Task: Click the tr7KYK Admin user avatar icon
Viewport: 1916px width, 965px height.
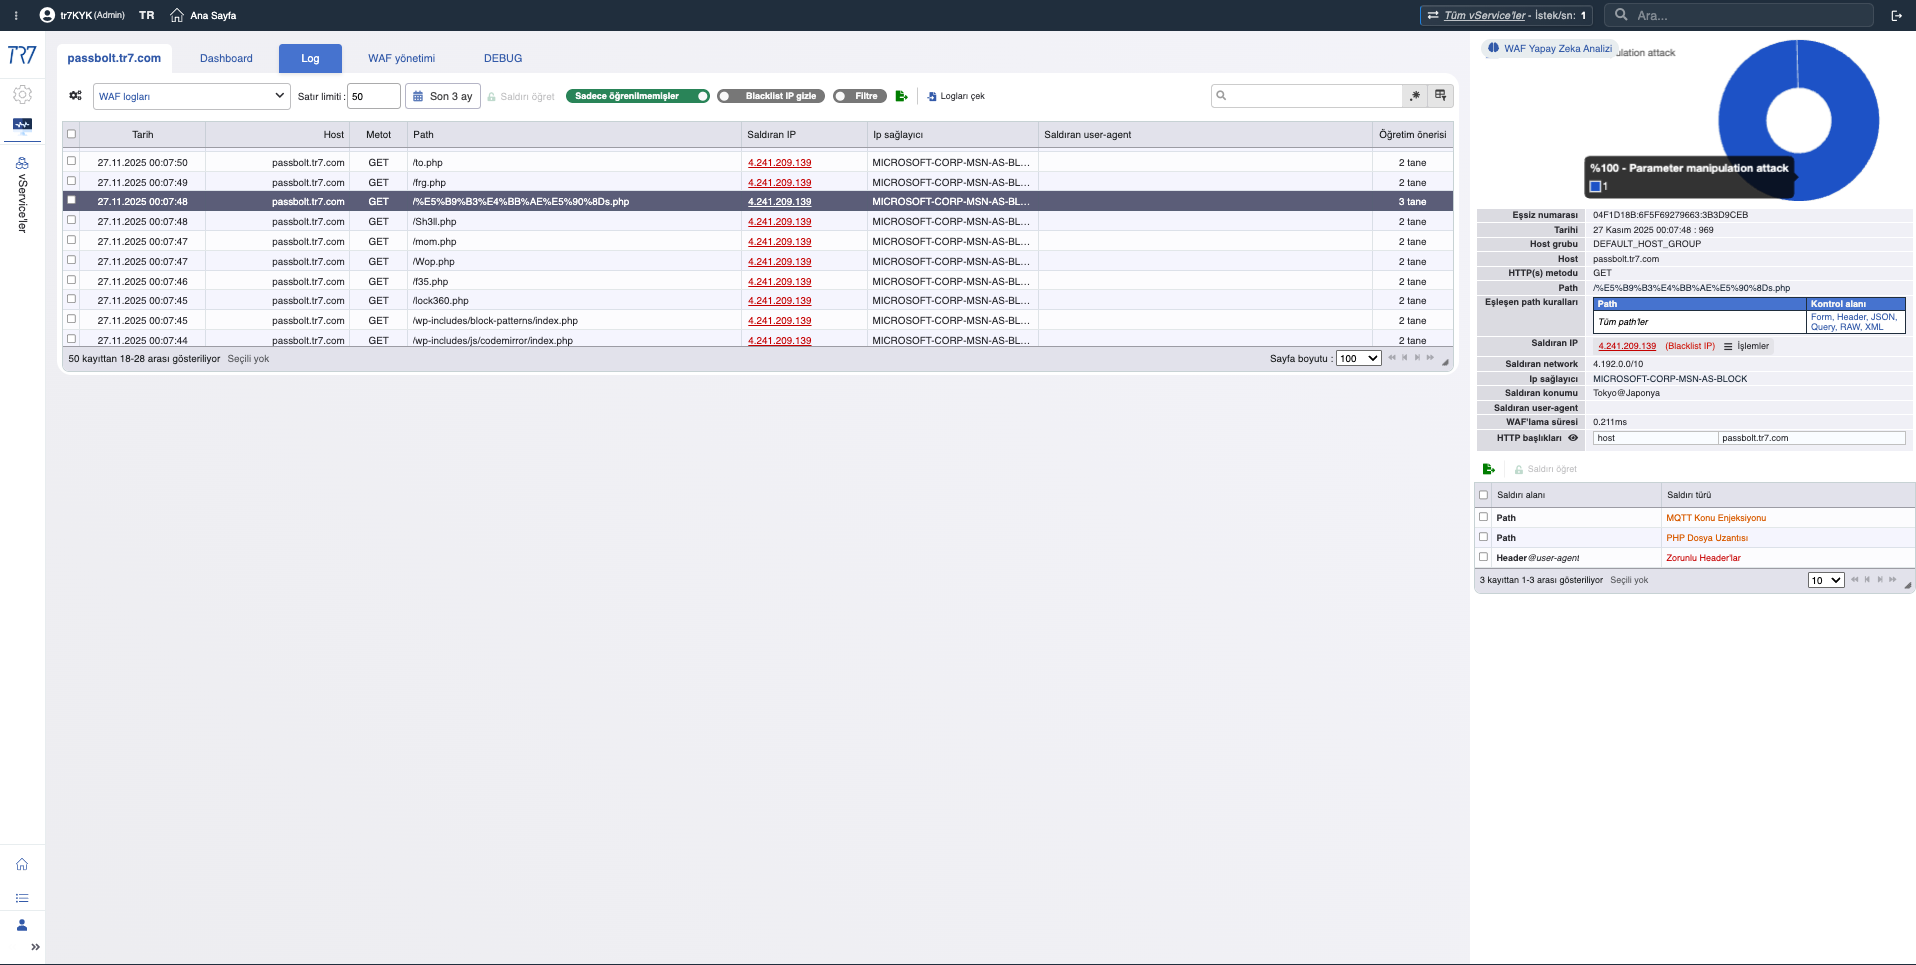Action: [47, 15]
